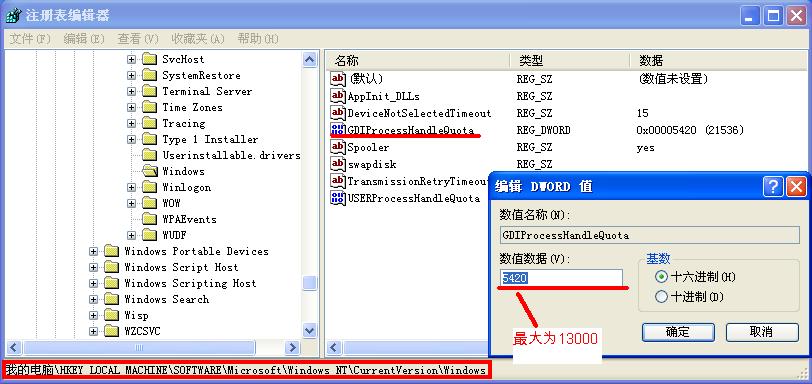Click the 数值名称 field showing GDIProcessHandleQuota
The height and width of the screenshot is (384, 812).
tap(649, 235)
